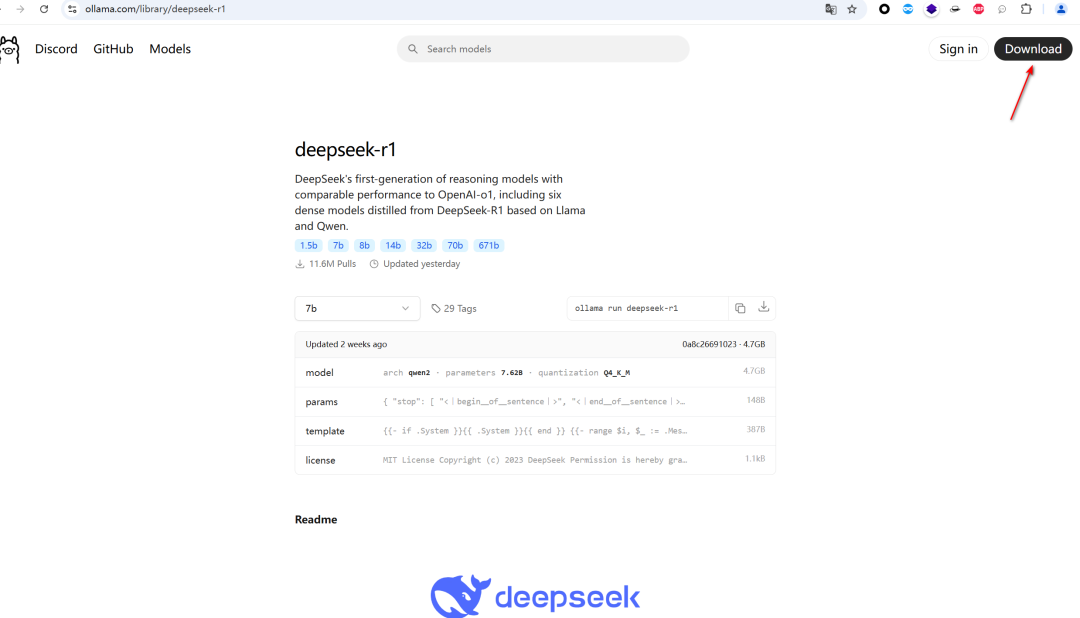Click the Ollama llama logo

[x=9, y=50]
